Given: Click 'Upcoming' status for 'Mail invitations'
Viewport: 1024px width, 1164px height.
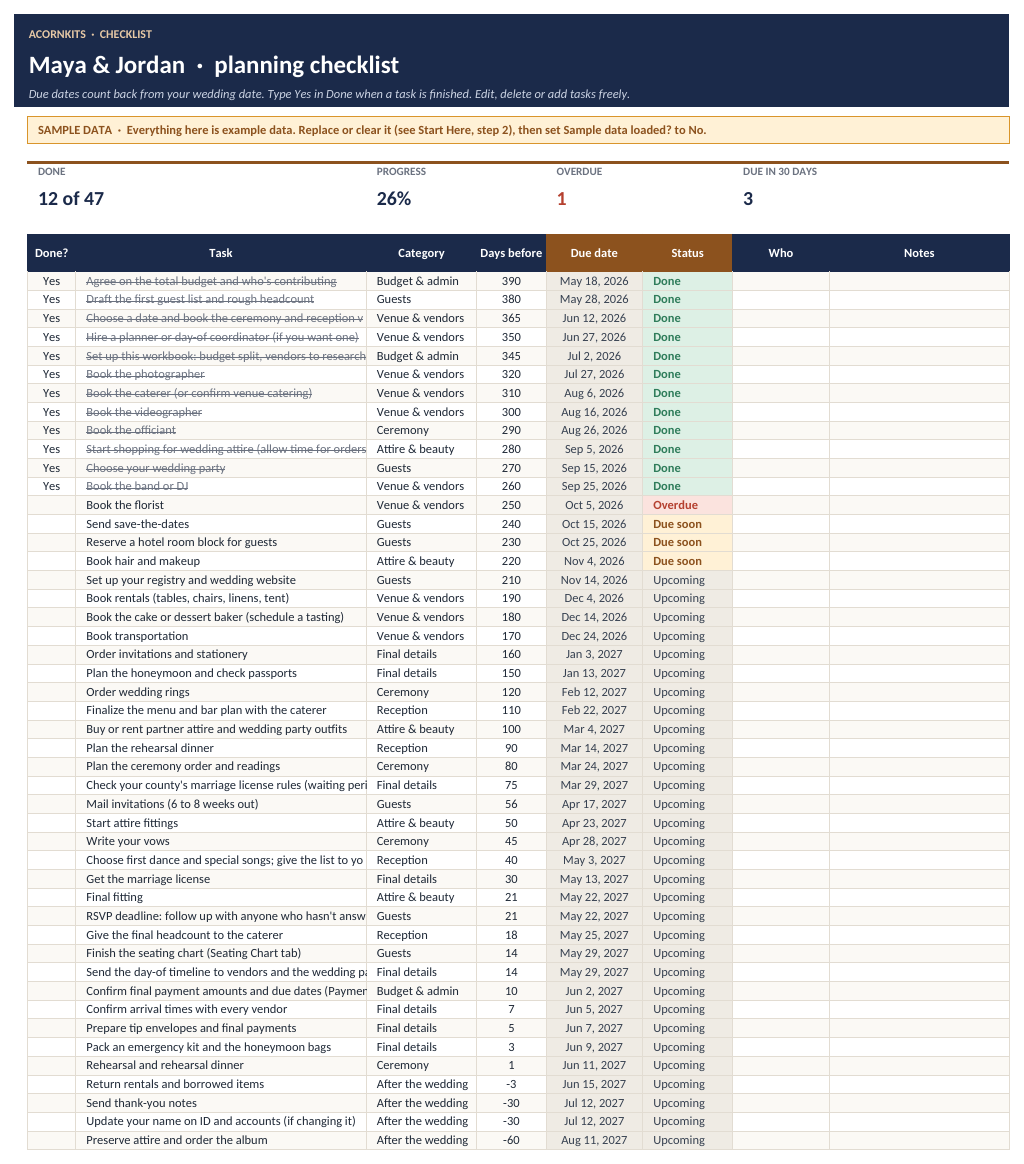Looking at the screenshot, I should pyautogui.click(x=687, y=804).
